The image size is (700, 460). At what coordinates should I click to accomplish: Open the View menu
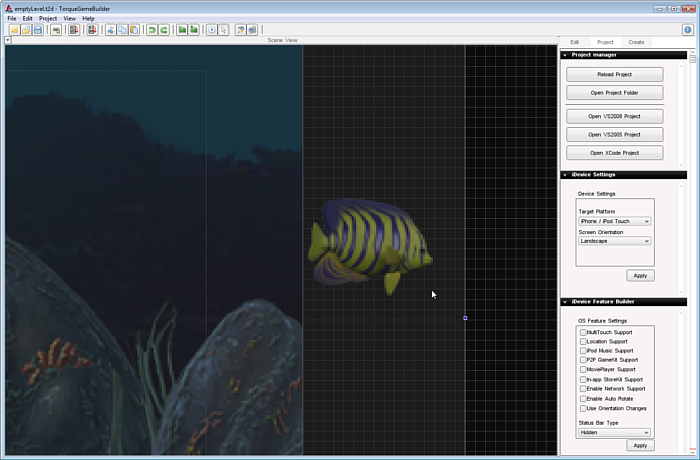(69, 18)
